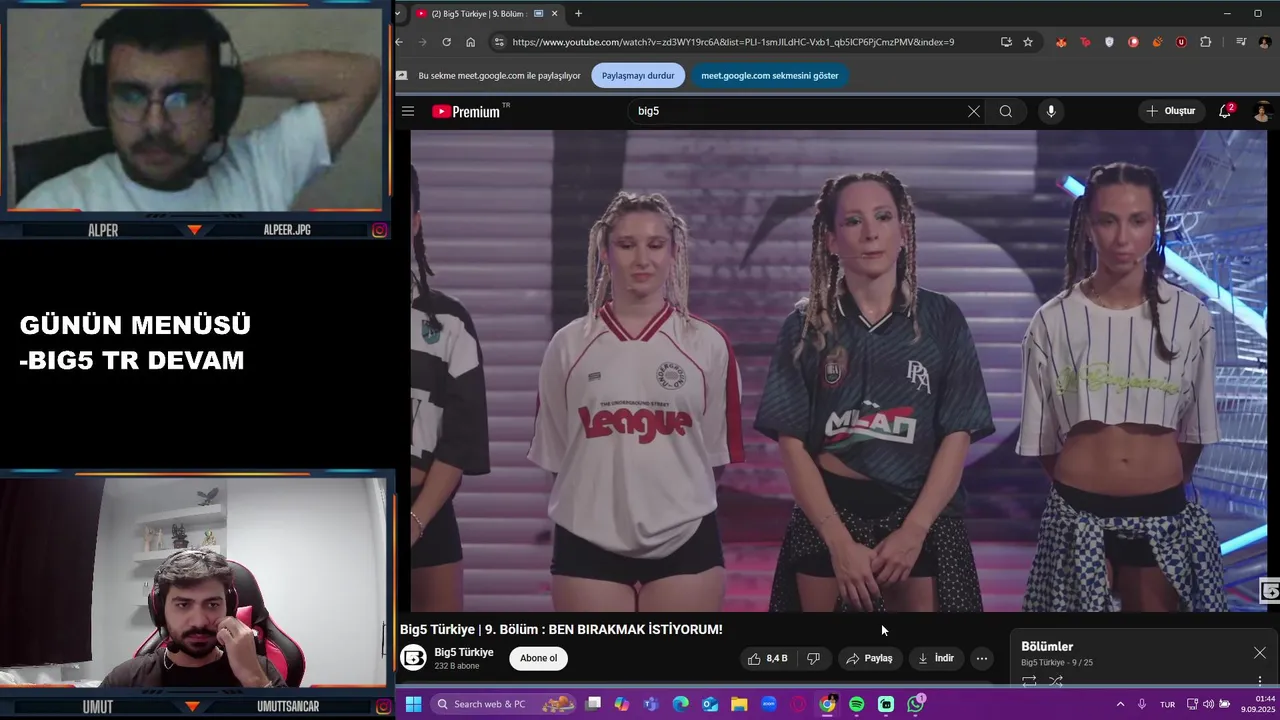Subscribe with the Abone ol button
Image resolution: width=1280 pixels, height=720 pixels.
538,658
